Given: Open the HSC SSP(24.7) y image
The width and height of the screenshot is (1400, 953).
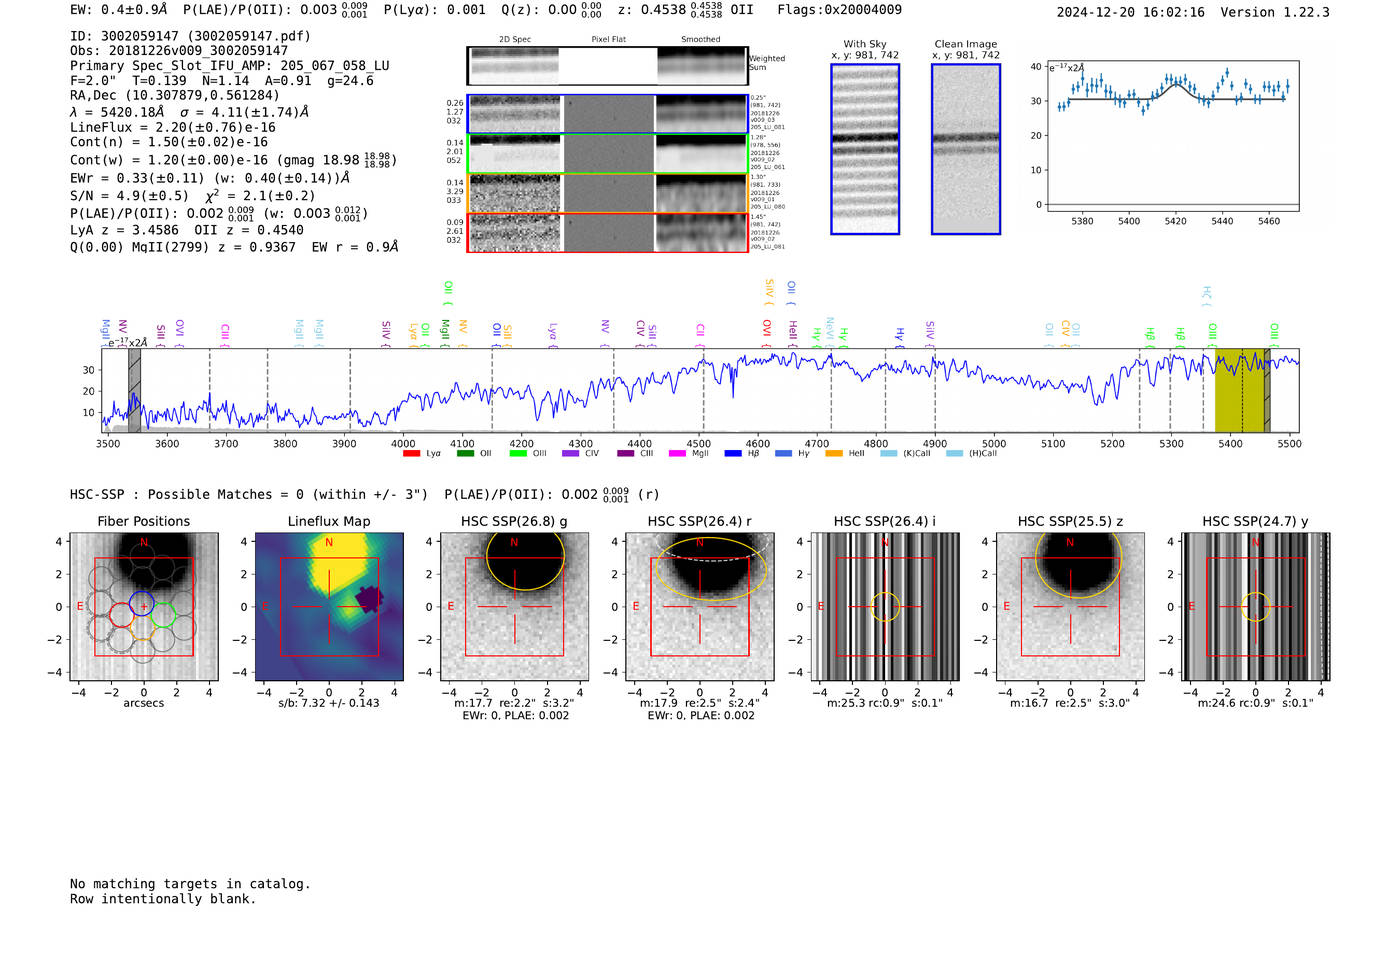Looking at the screenshot, I should point(1256,606).
